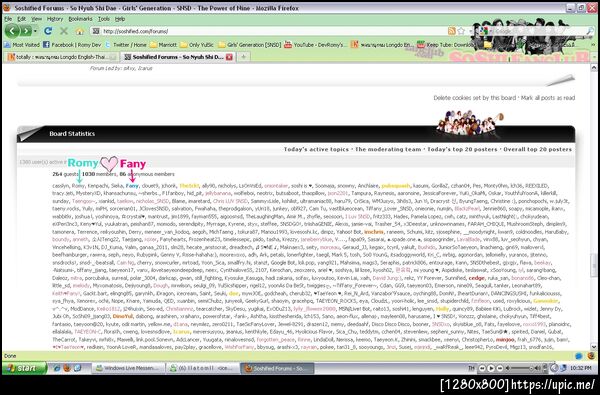600x395 pixels.
Task: Launch Internet Explorer from the Quick Launch
Action: click(57, 368)
